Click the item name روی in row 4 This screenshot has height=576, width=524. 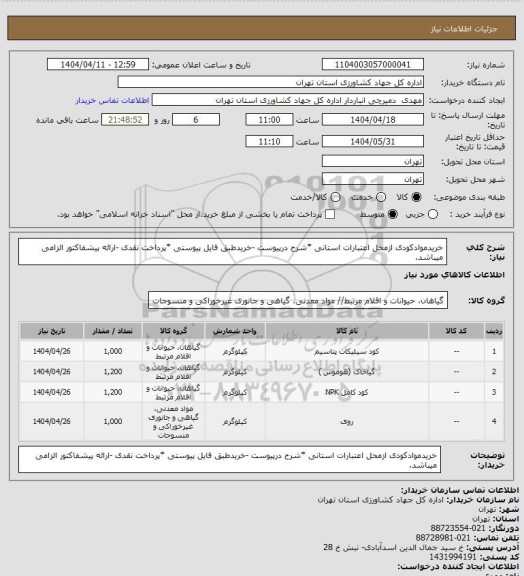347,422
